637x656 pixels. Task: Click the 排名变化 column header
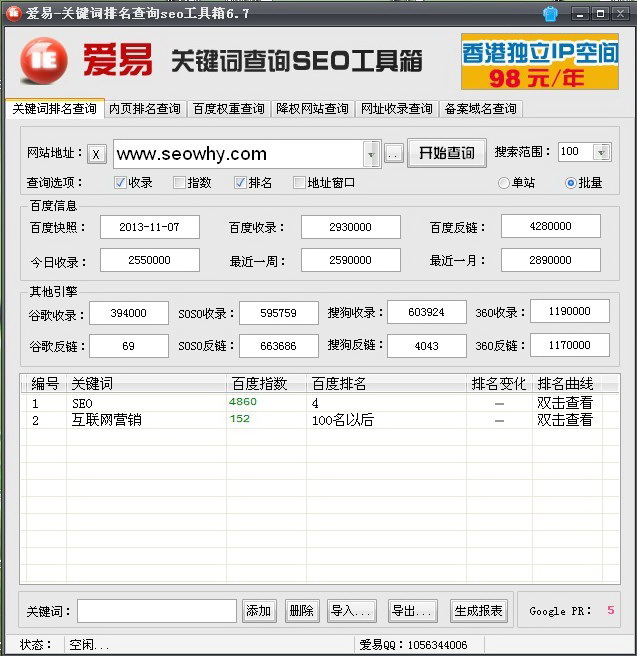point(499,384)
